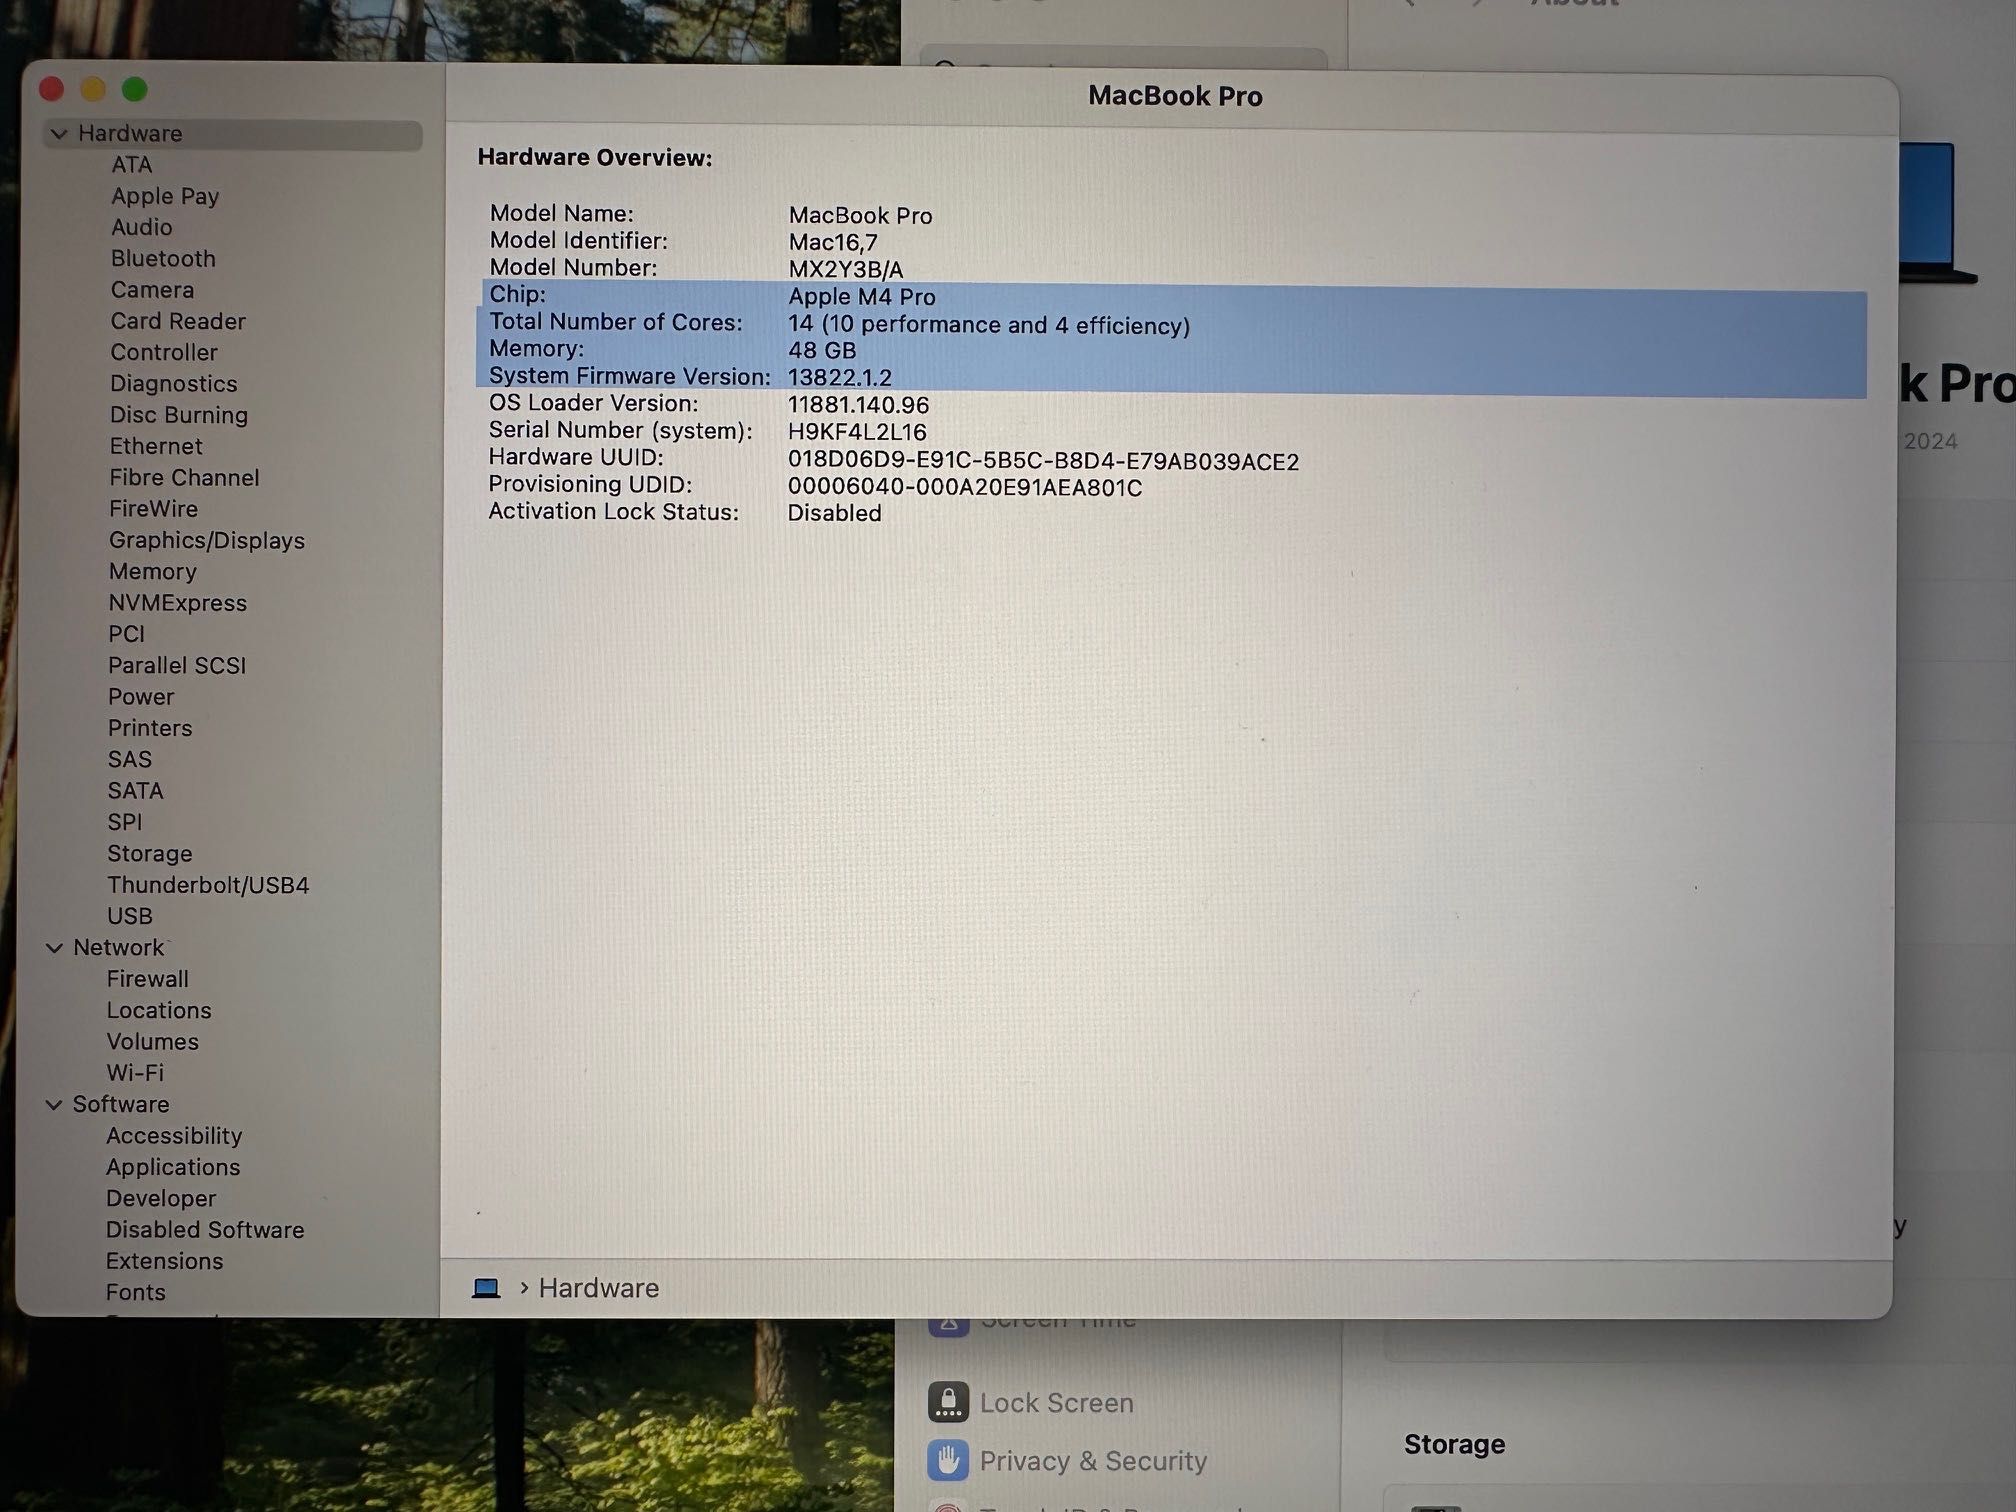Select Volumes under Network

[x=153, y=1042]
